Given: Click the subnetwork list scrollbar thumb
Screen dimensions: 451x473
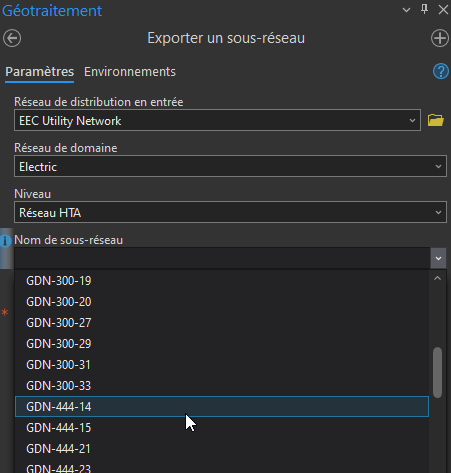Looking at the screenshot, I should click(437, 372).
